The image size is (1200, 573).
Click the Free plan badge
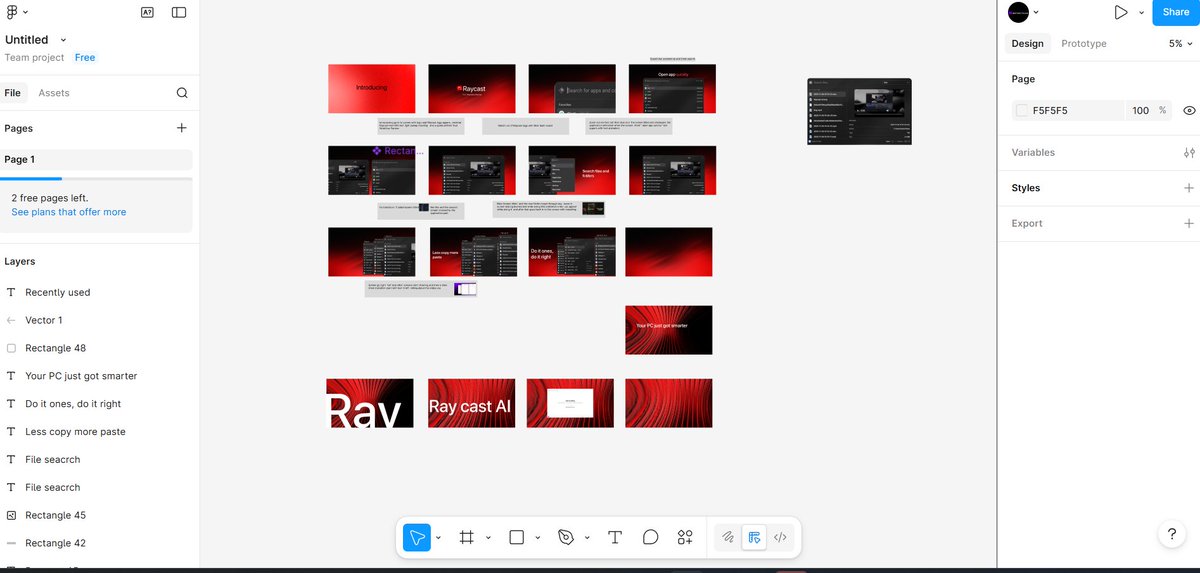85,58
